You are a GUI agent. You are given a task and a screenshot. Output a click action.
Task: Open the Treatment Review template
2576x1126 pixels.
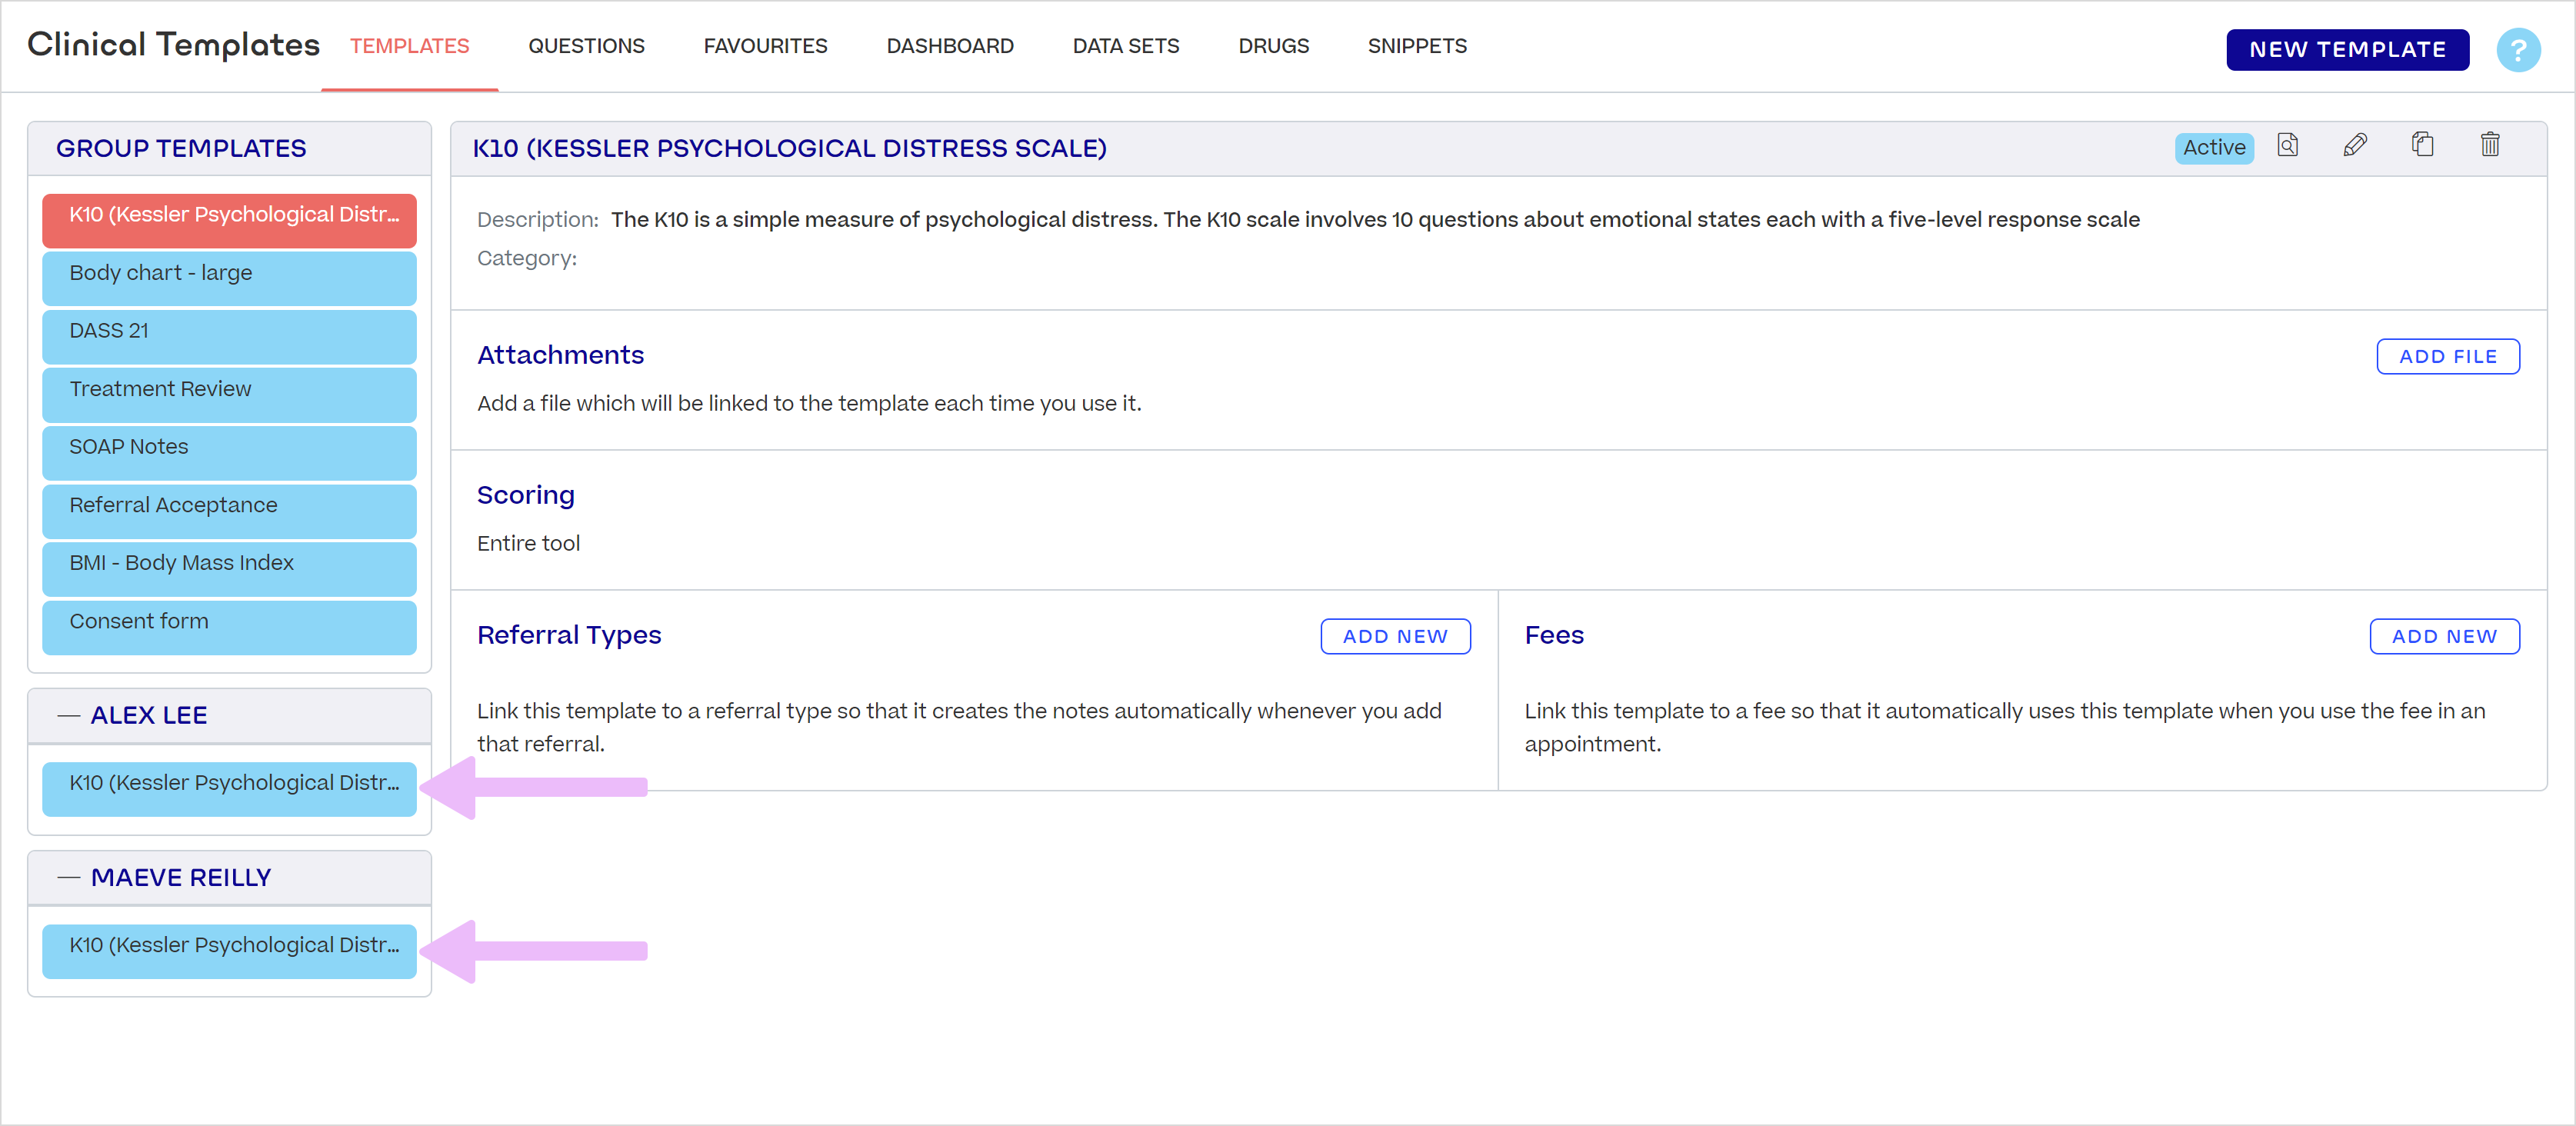(x=229, y=394)
